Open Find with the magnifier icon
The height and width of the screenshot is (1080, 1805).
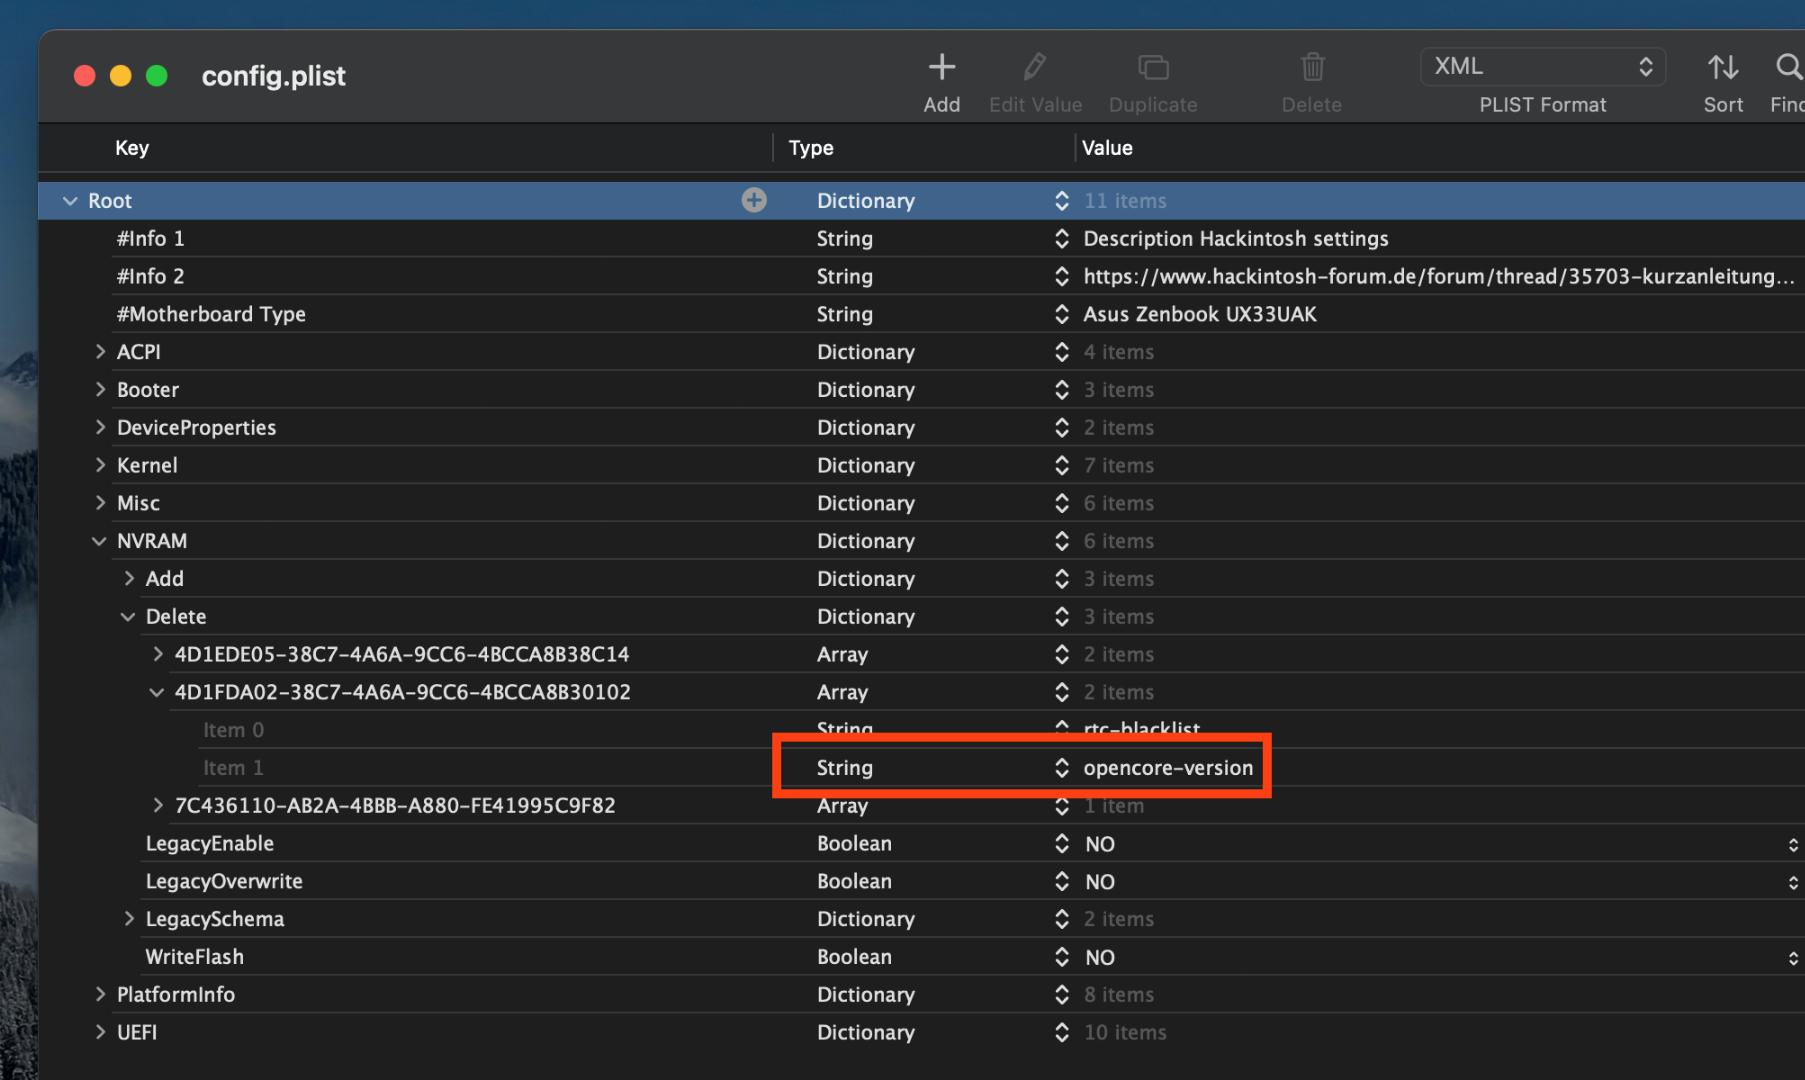[x=1787, y=68]
